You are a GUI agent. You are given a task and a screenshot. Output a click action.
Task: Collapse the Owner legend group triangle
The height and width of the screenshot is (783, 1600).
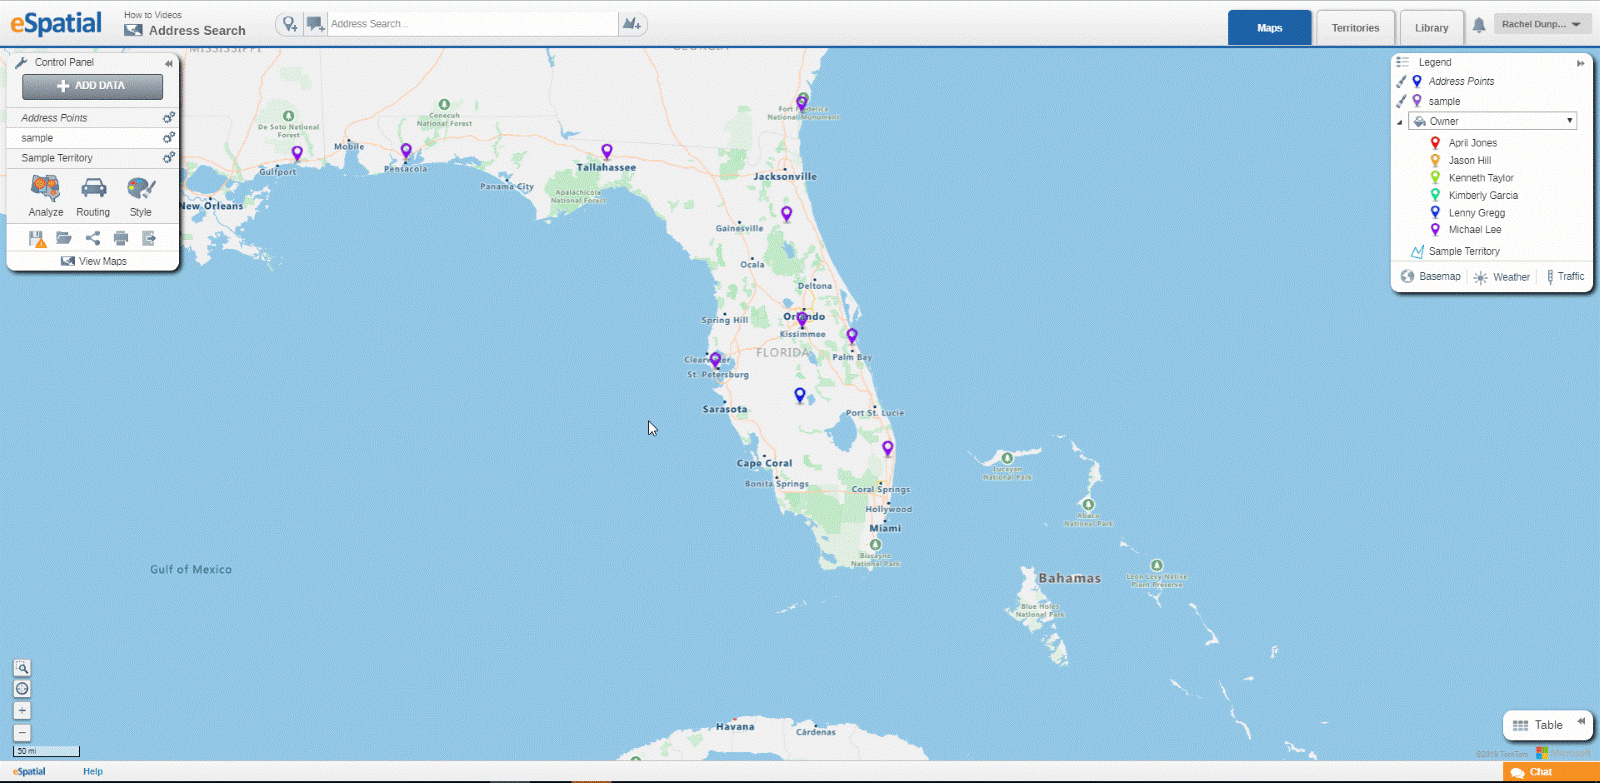pos(1400,122)
